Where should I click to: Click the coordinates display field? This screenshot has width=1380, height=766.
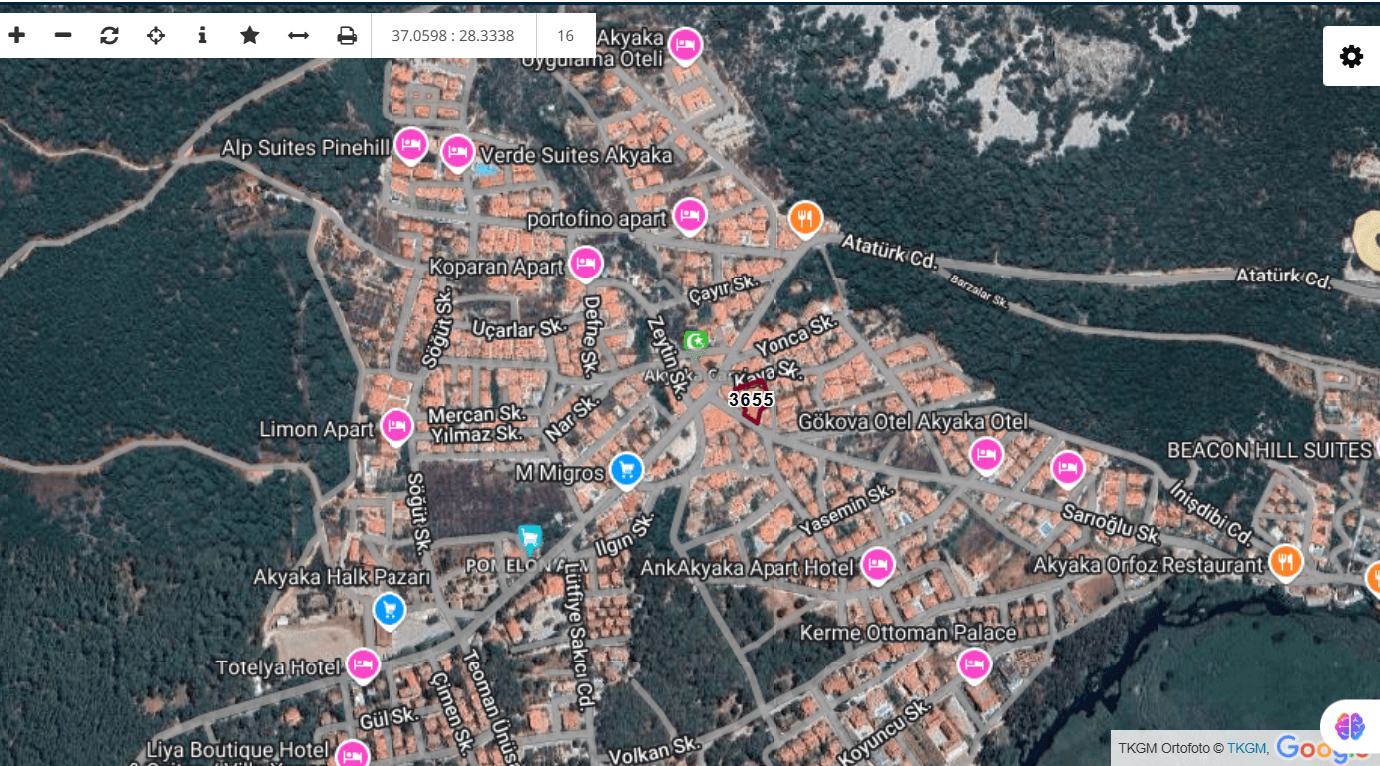coord(453,36)
